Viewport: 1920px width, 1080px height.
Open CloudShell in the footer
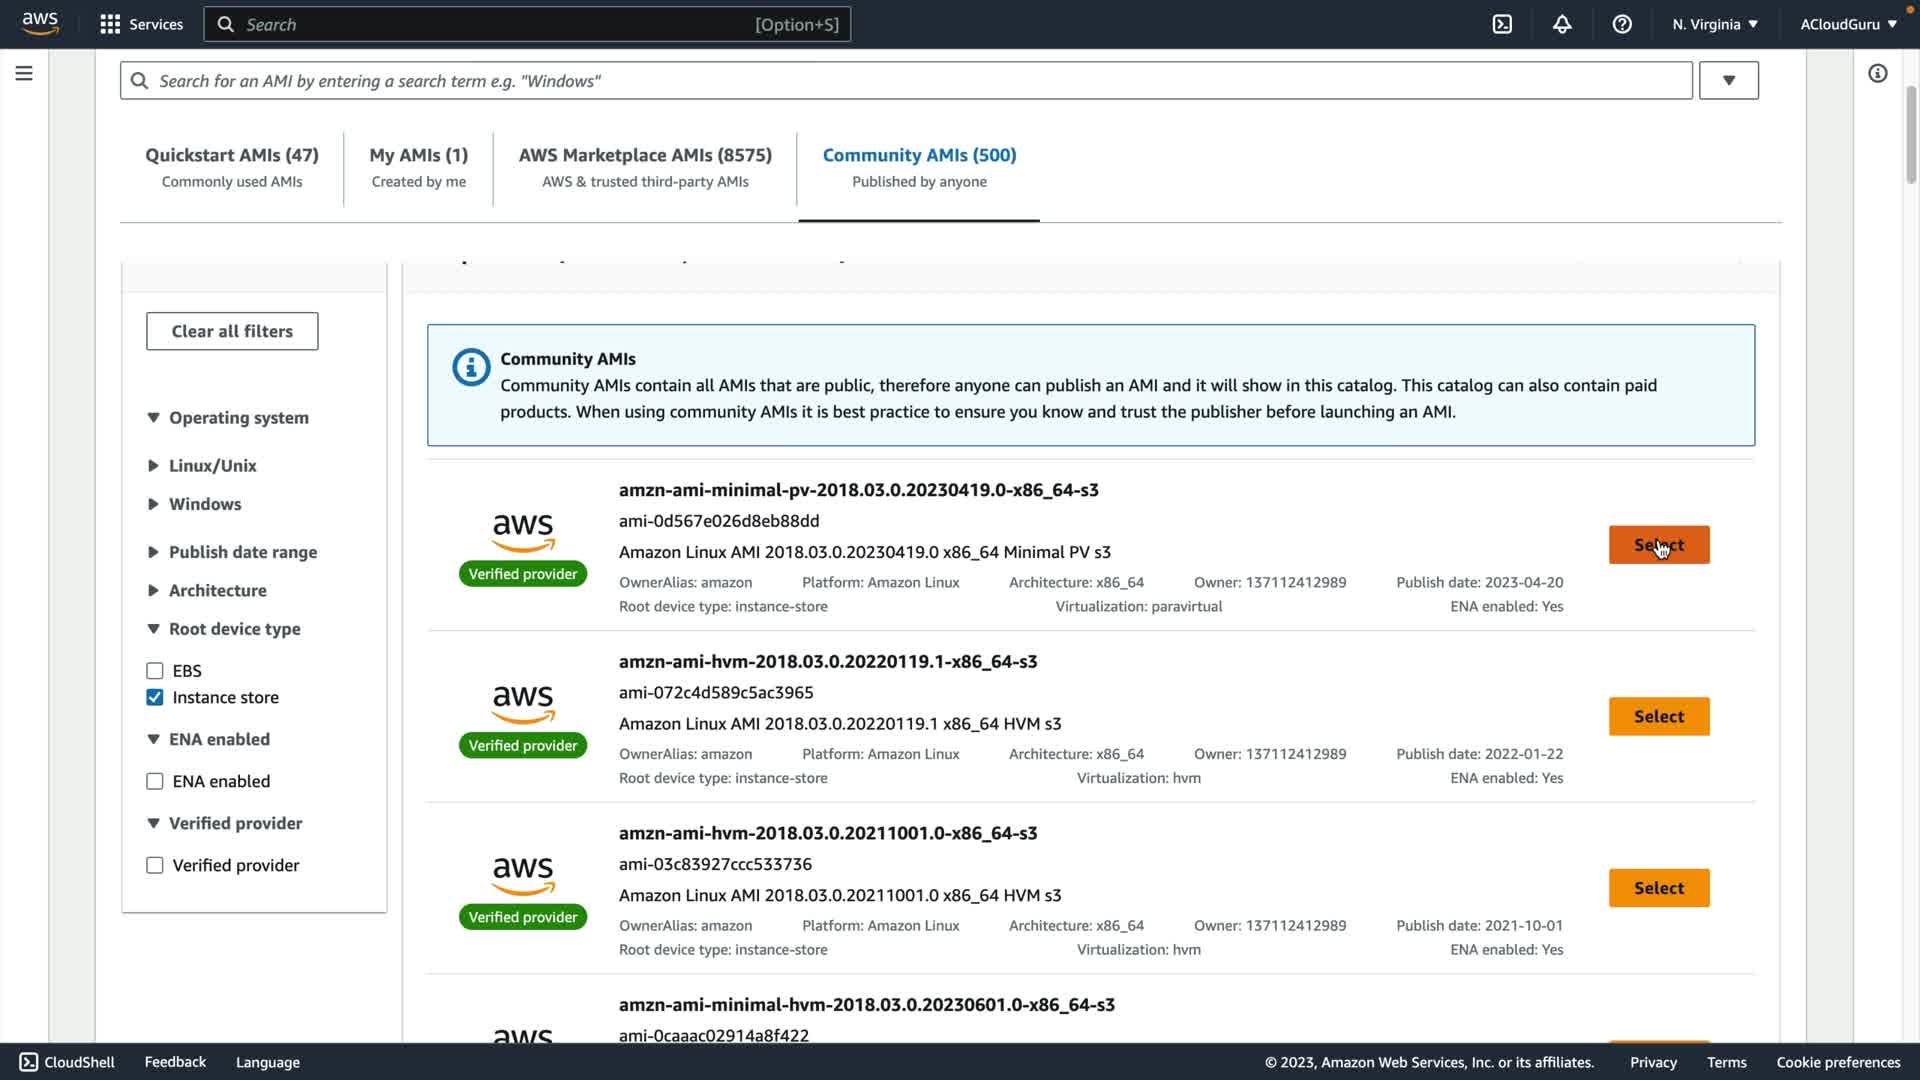67,1062
